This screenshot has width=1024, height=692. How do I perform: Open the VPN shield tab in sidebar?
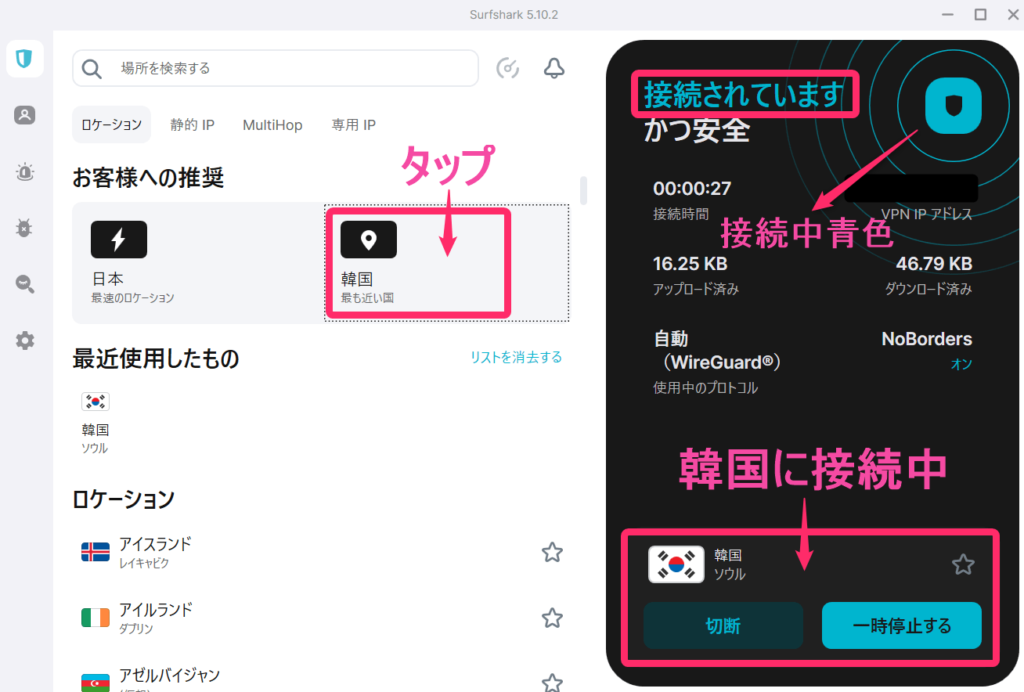coord(25,59)
